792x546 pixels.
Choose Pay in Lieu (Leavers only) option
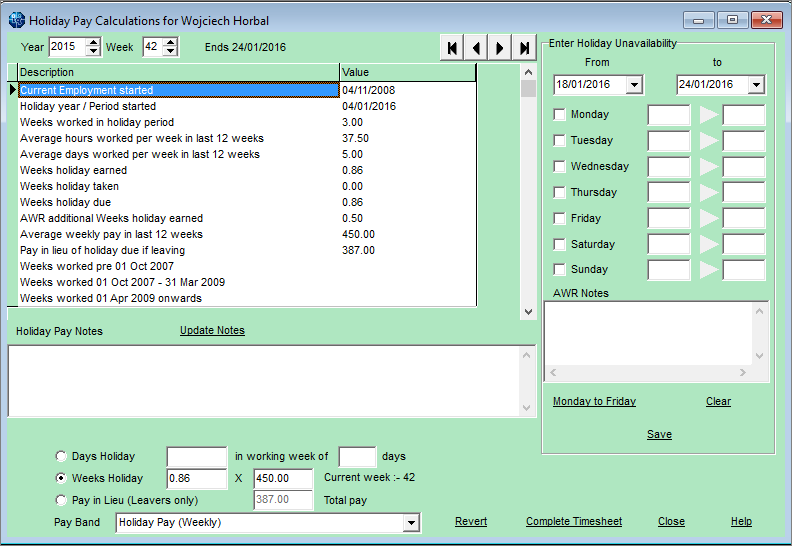click(61, 500)
